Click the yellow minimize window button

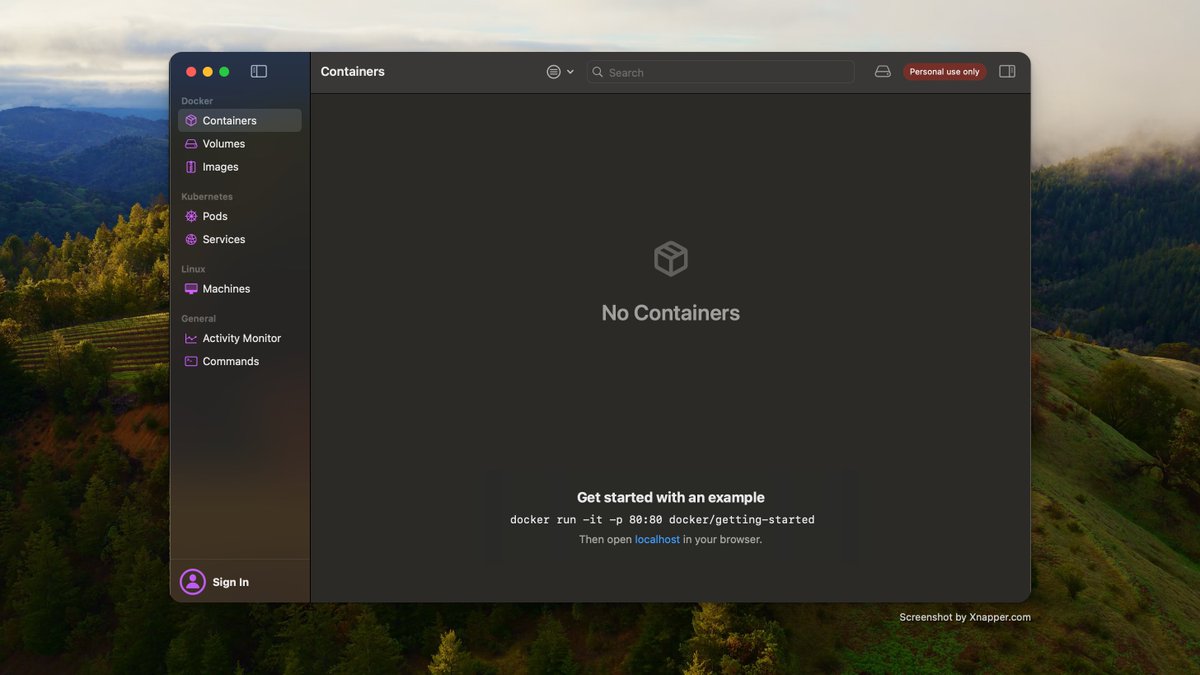pos(208,72)
